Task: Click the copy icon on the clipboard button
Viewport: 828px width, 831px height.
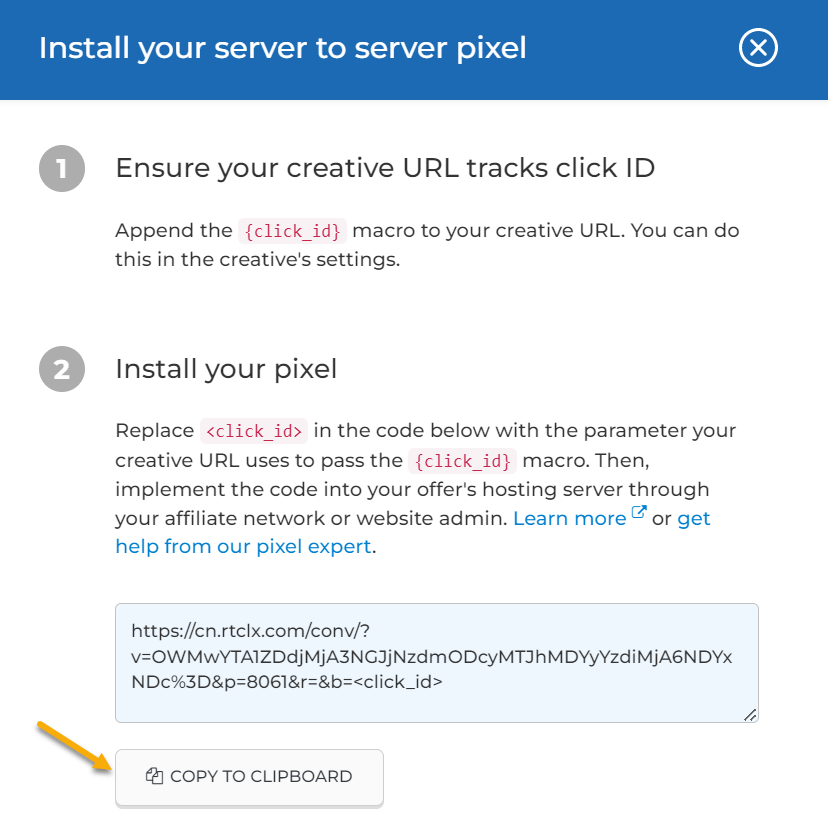Action: pyautogui.click(x=154, y=776)
